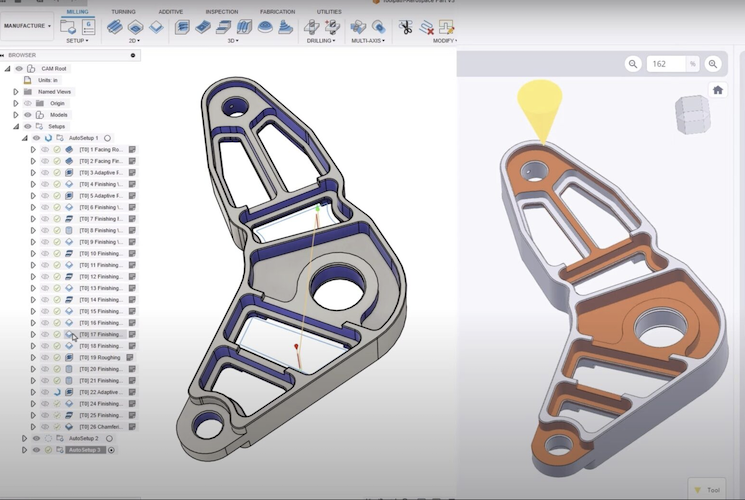Open the MODIFY dropdown menu
The height and width of the screenshot is (500, 745).
point(445,41)
